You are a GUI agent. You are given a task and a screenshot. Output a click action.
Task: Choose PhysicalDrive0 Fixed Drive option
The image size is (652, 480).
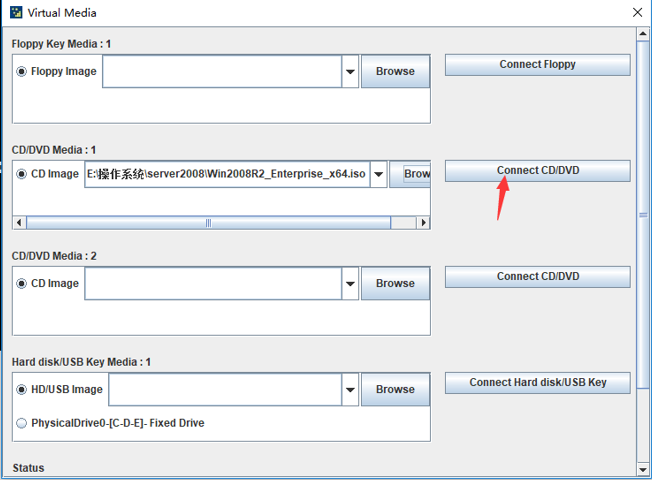click(22, 423)
